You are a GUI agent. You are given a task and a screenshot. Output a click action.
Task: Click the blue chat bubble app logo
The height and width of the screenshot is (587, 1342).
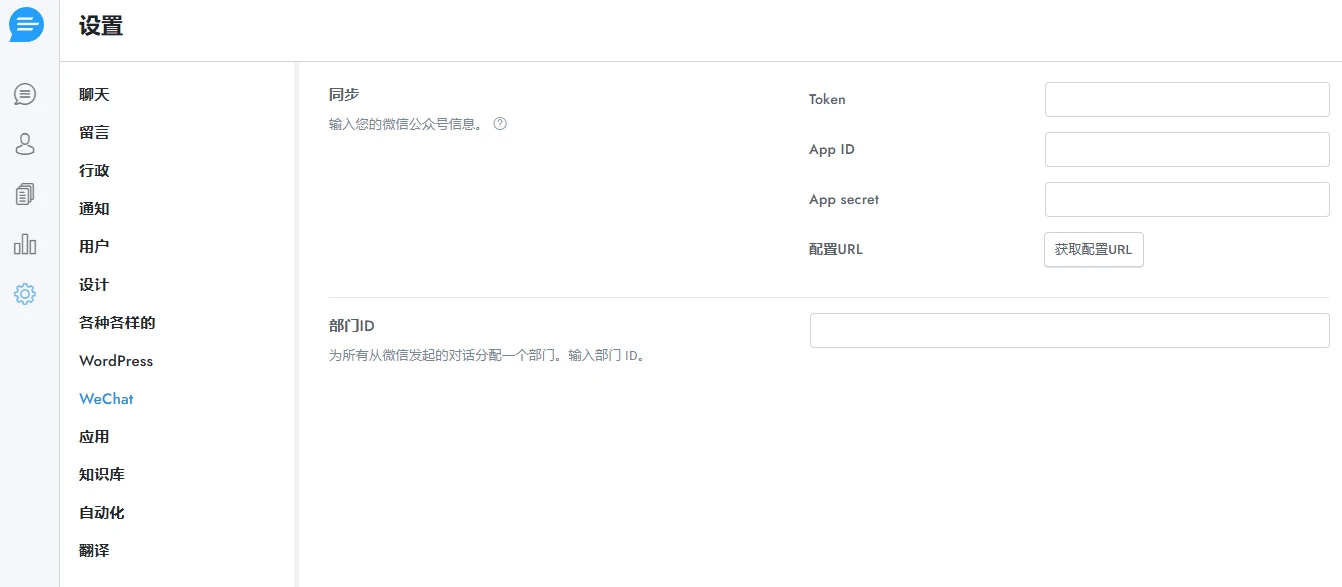coord(25,25)
